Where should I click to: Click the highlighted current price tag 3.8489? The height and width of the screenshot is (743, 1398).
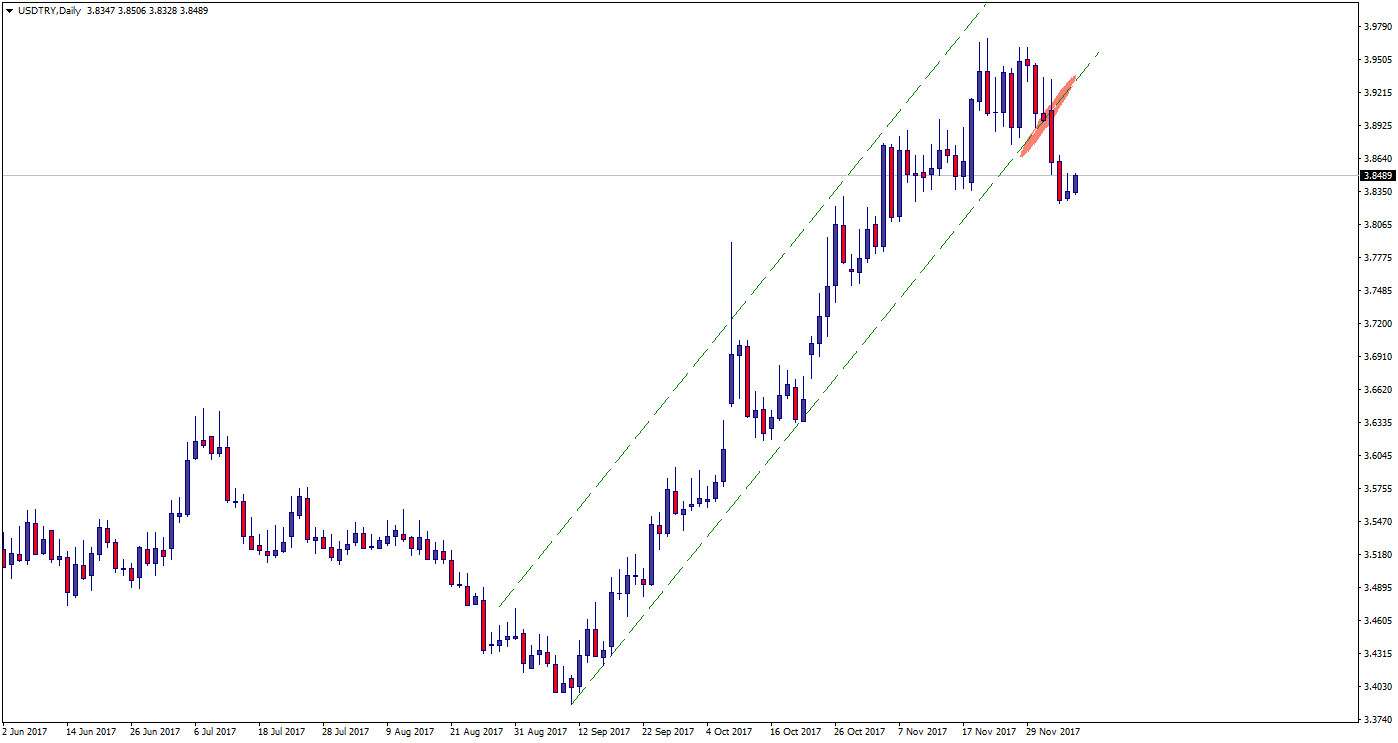tap(1376, 176)
